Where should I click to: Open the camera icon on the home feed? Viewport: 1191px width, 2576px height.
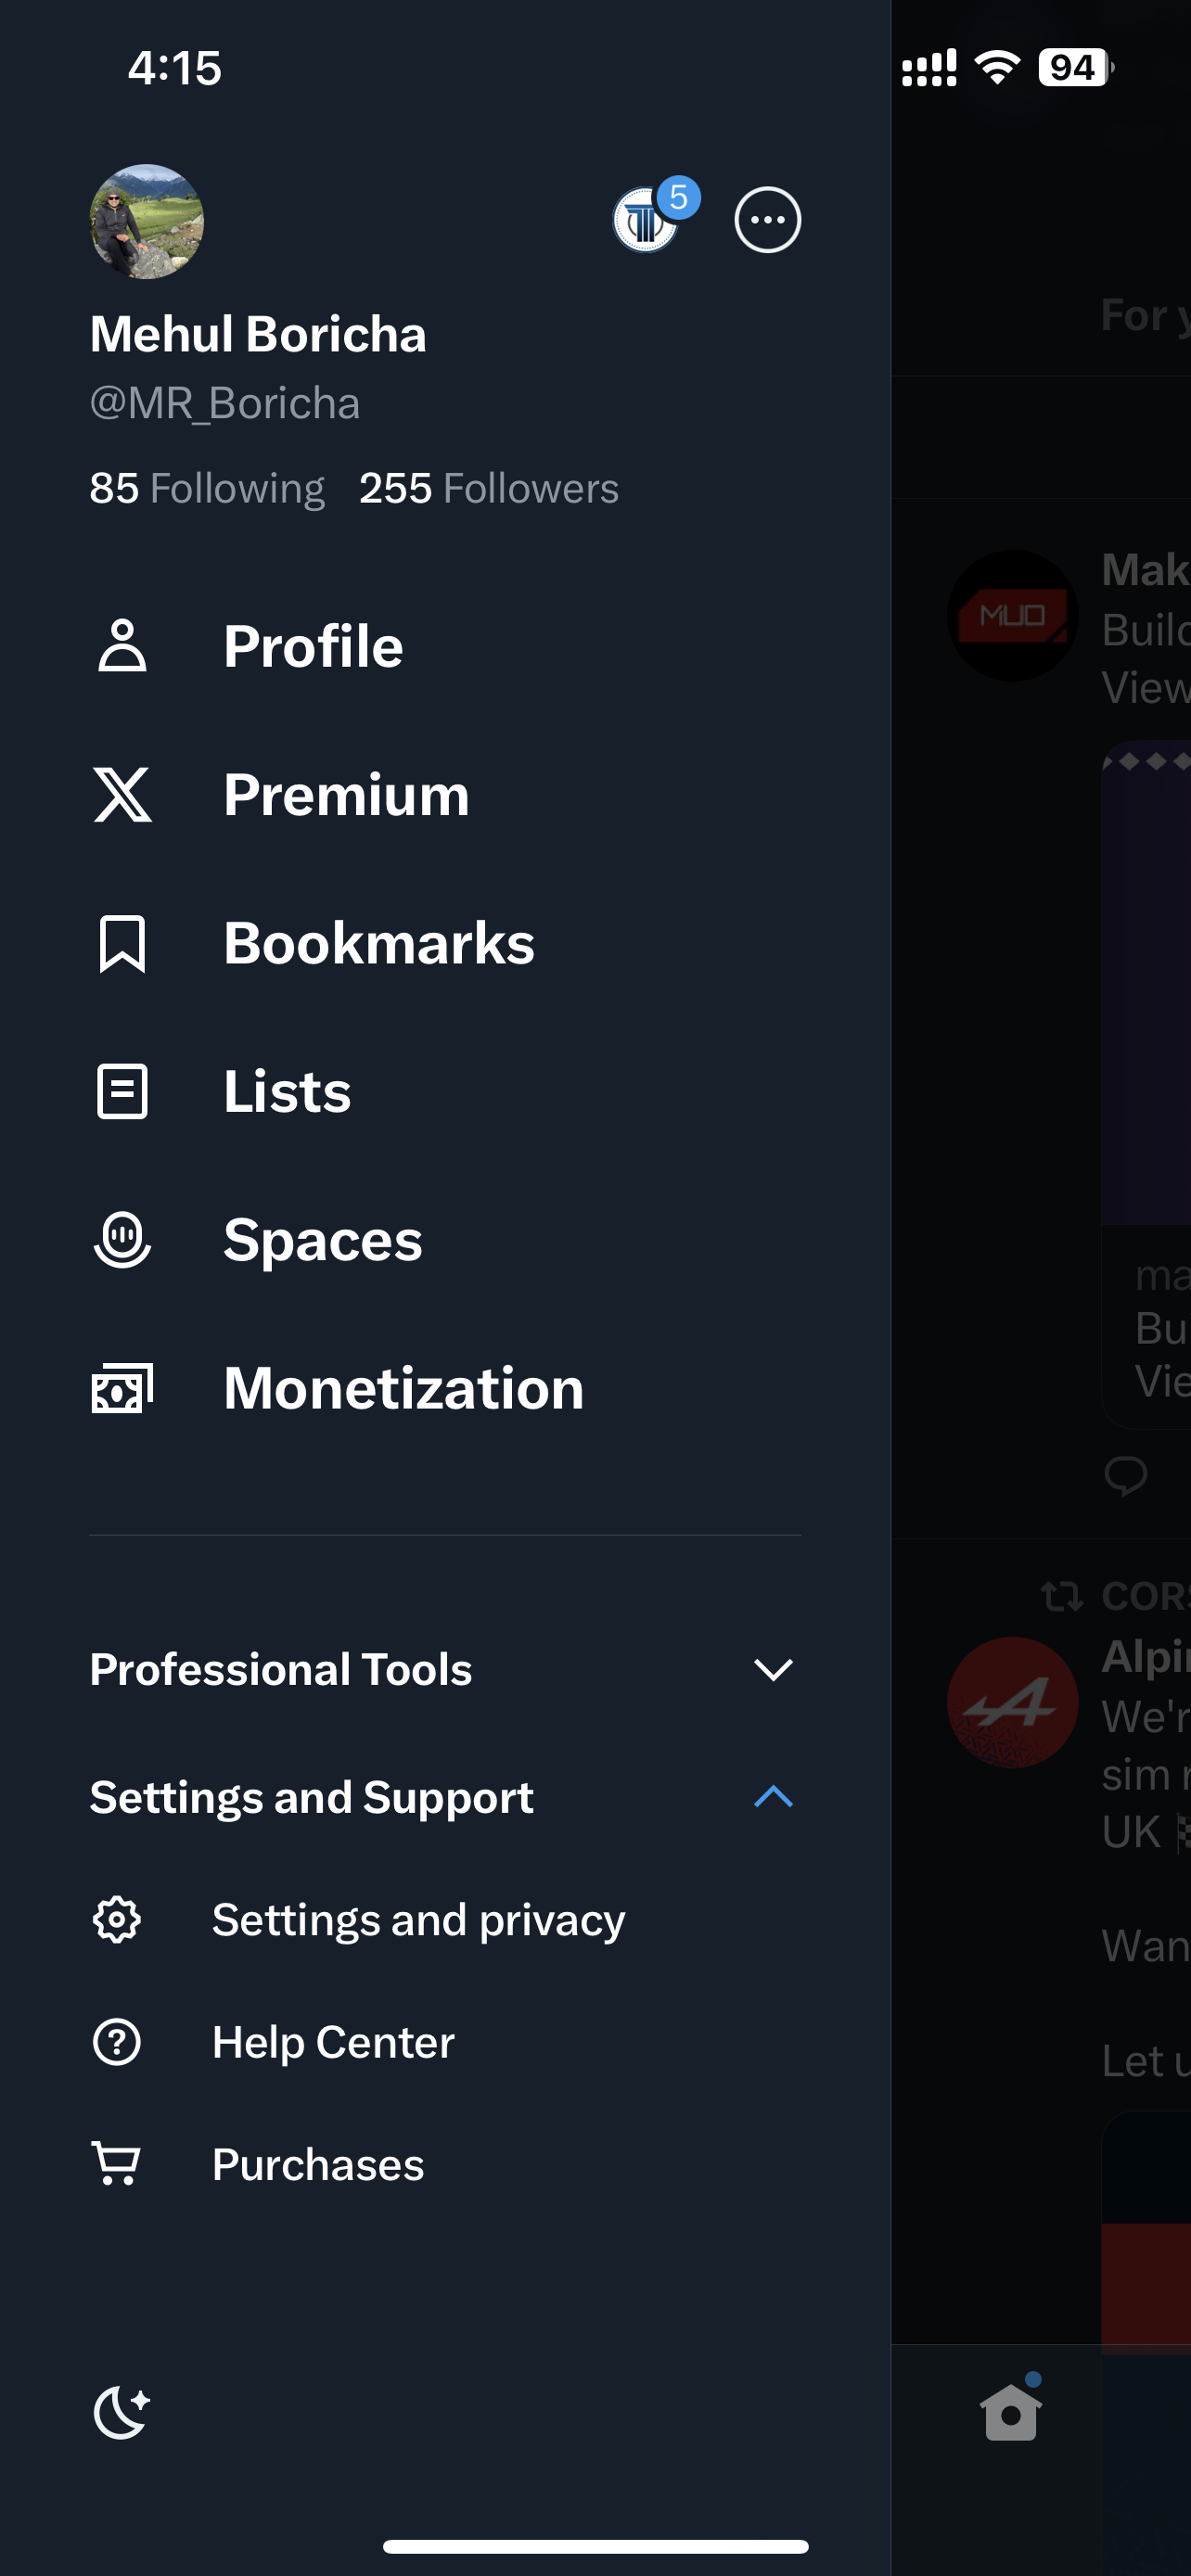[x=1009, y=2412]
